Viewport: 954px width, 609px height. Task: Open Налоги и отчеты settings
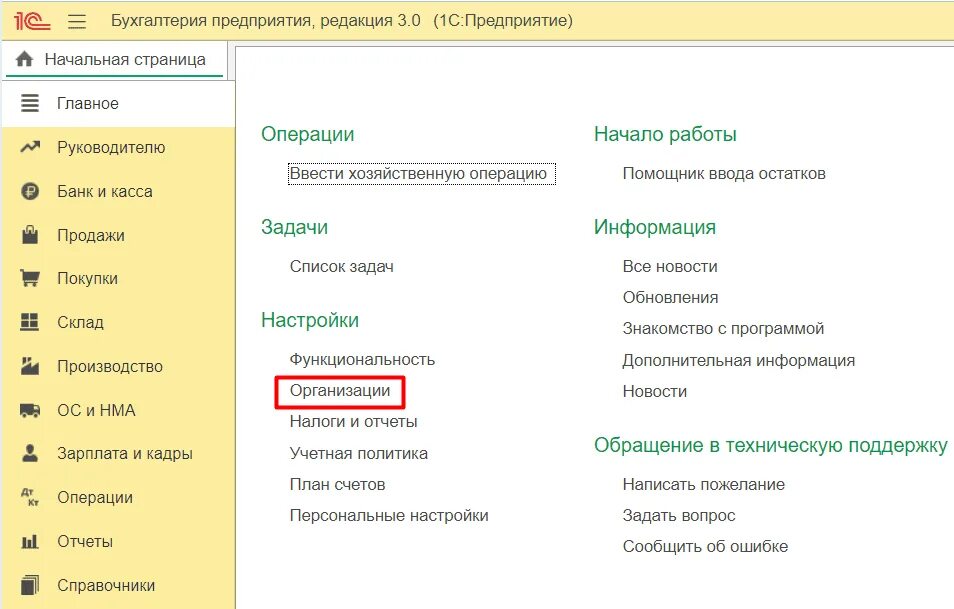pos(353,422)
